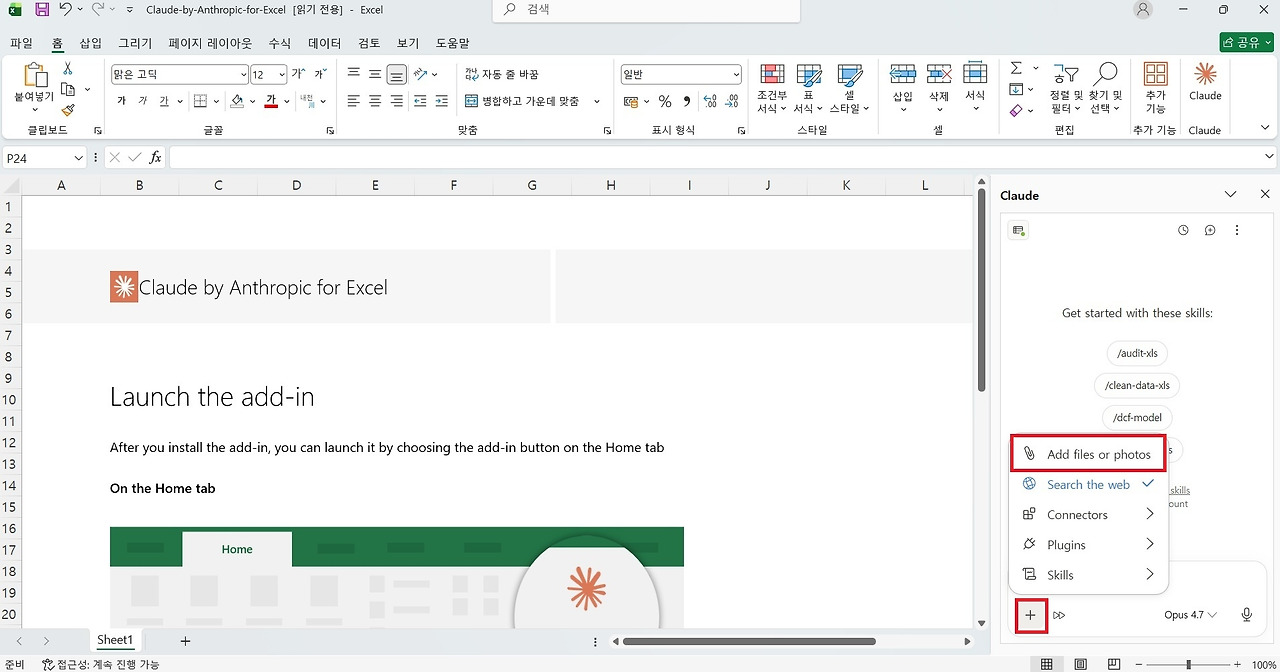Click the center horizontally icon
This screenshot has width=1280, height=672.
coord(375,101)
